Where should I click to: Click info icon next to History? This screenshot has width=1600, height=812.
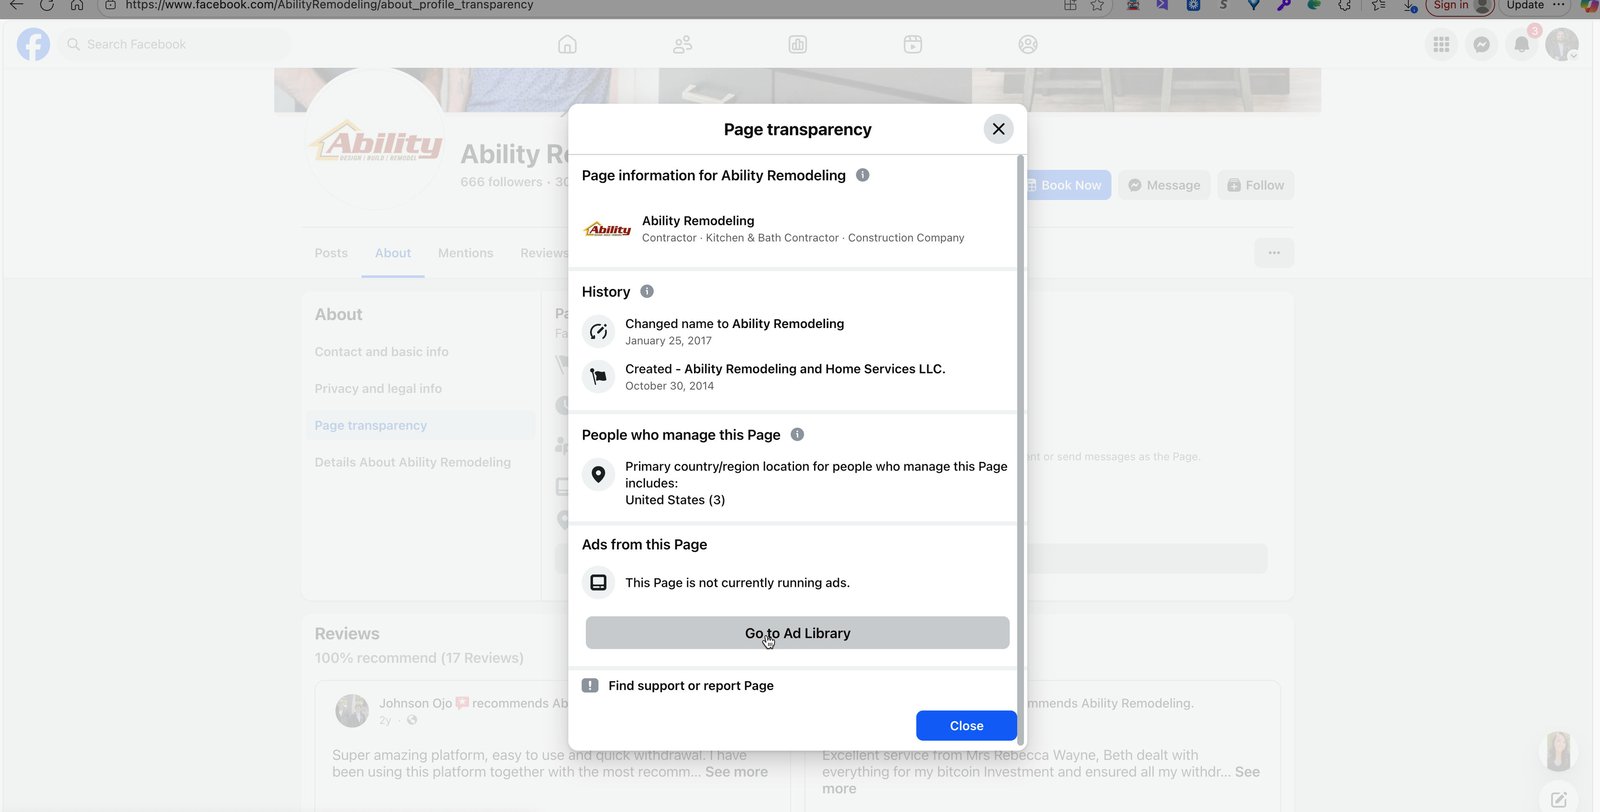tap(647, 292)
